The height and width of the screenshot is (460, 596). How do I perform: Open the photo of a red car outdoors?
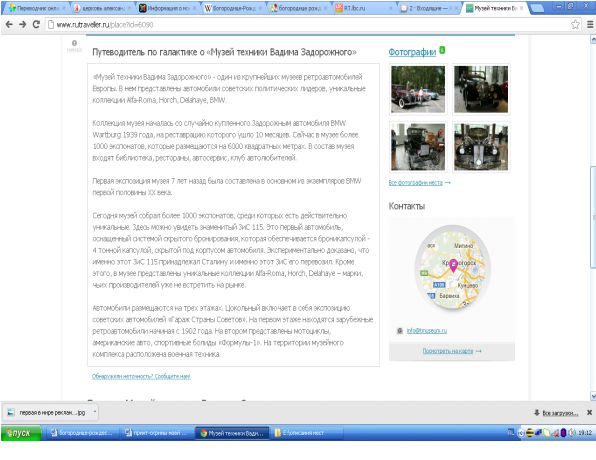[418, 89]
